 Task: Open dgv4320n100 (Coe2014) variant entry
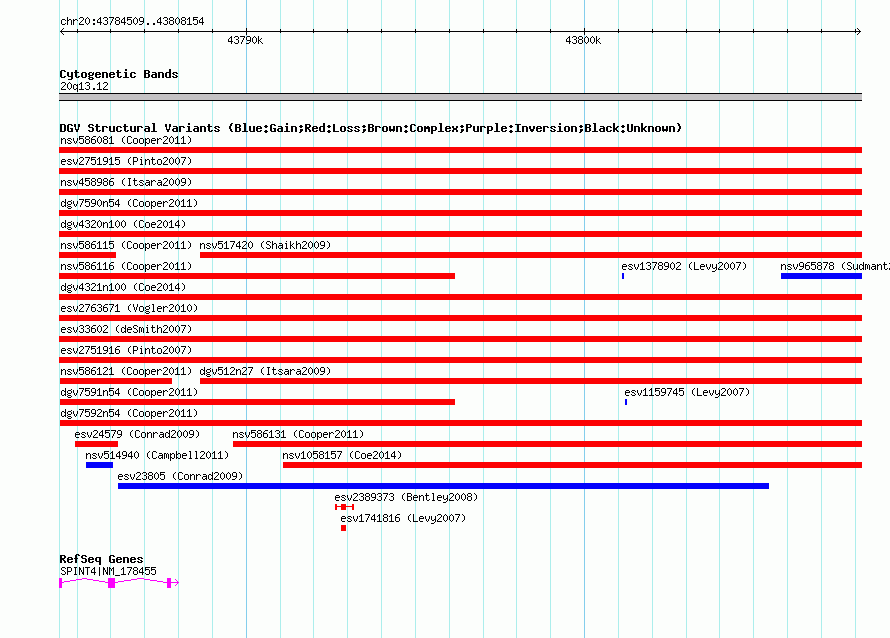123,224
